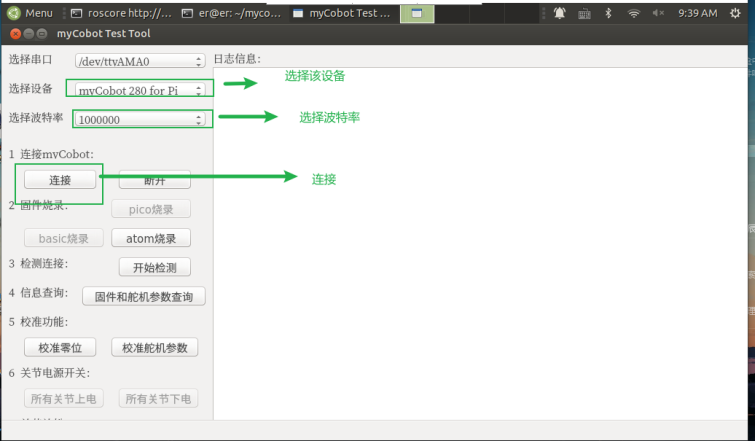
Task: Open the notification bell icon
Action: (x=559, y=13)
